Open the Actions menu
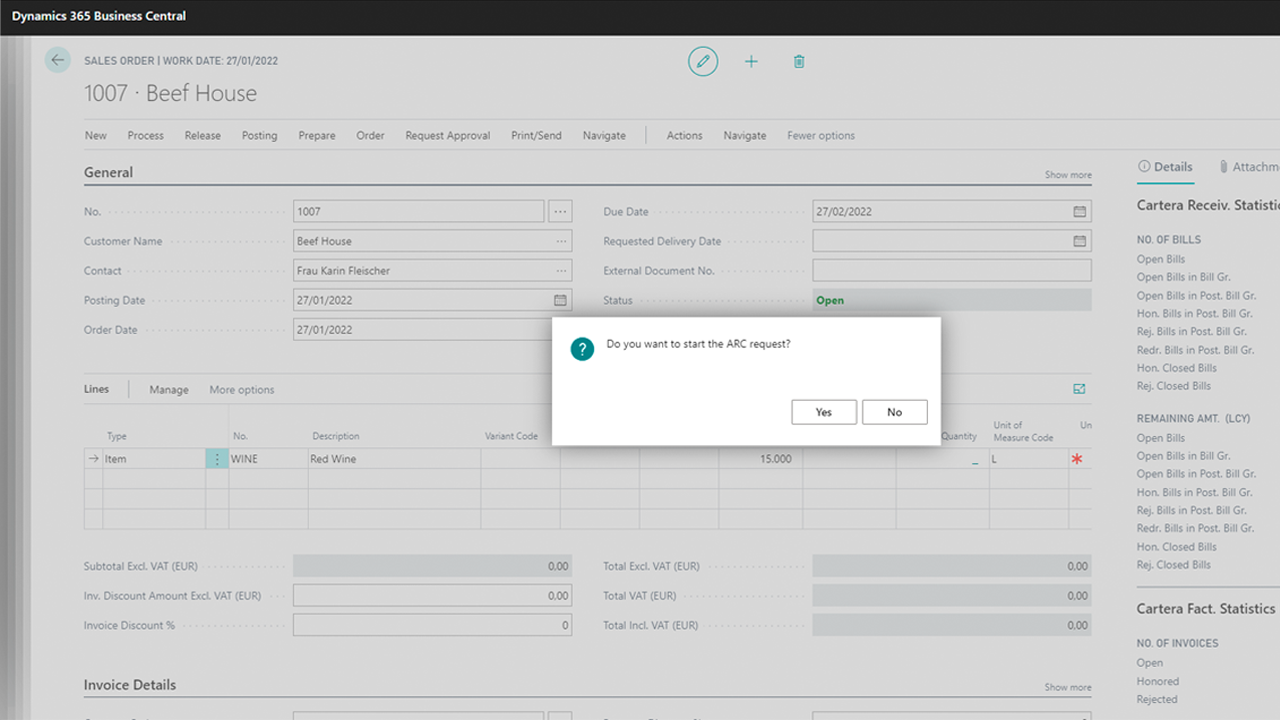 (684, 135)
